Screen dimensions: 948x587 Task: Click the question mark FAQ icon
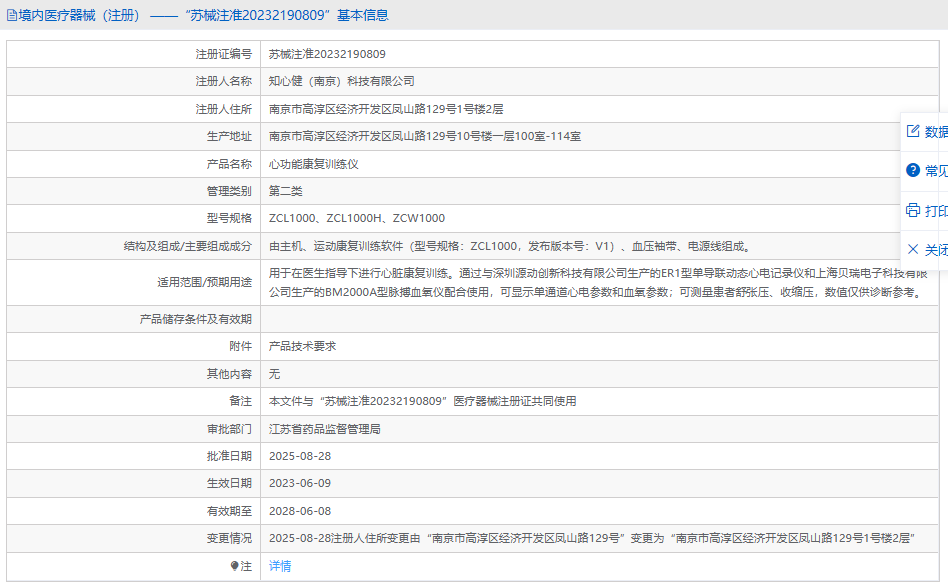pyautogui.click(x=913, y=170)
